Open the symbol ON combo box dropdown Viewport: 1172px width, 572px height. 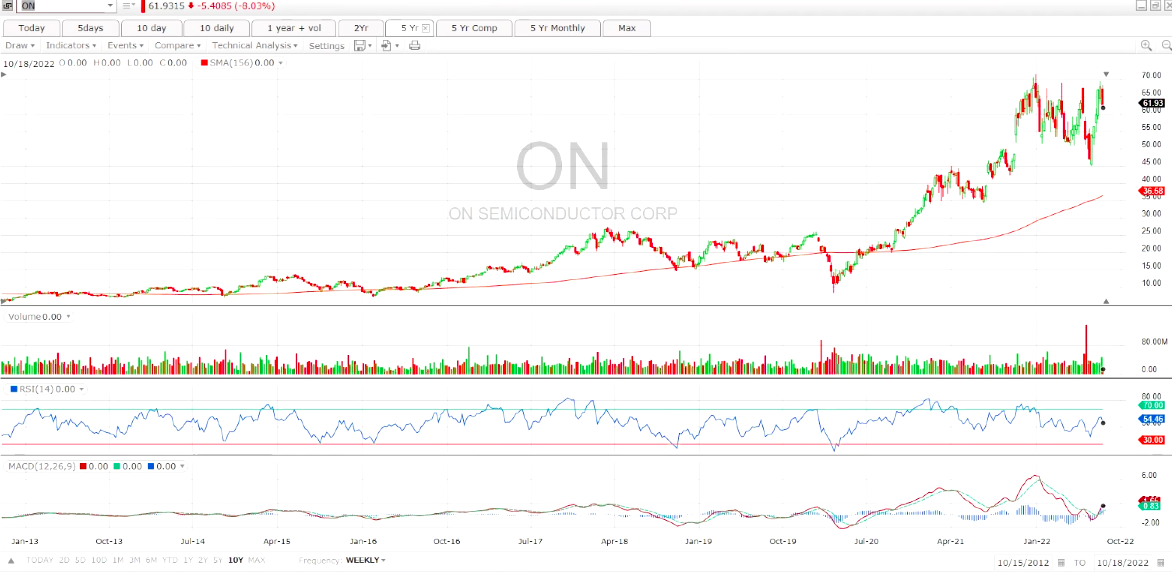coord(111,6)
